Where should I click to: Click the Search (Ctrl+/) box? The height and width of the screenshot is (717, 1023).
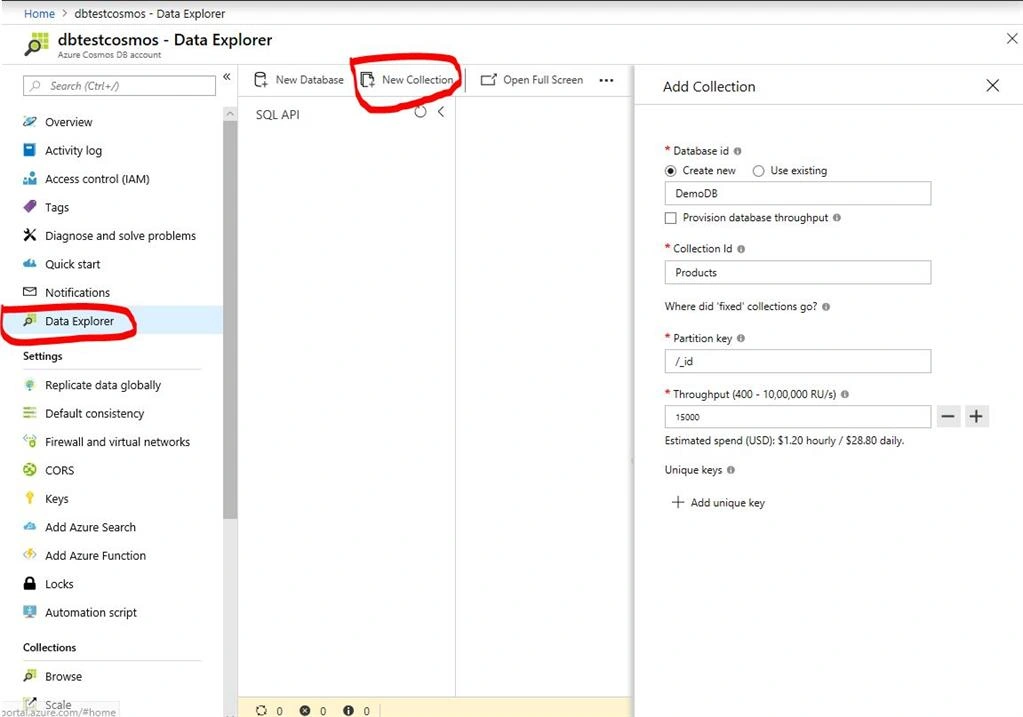(119, 85)
